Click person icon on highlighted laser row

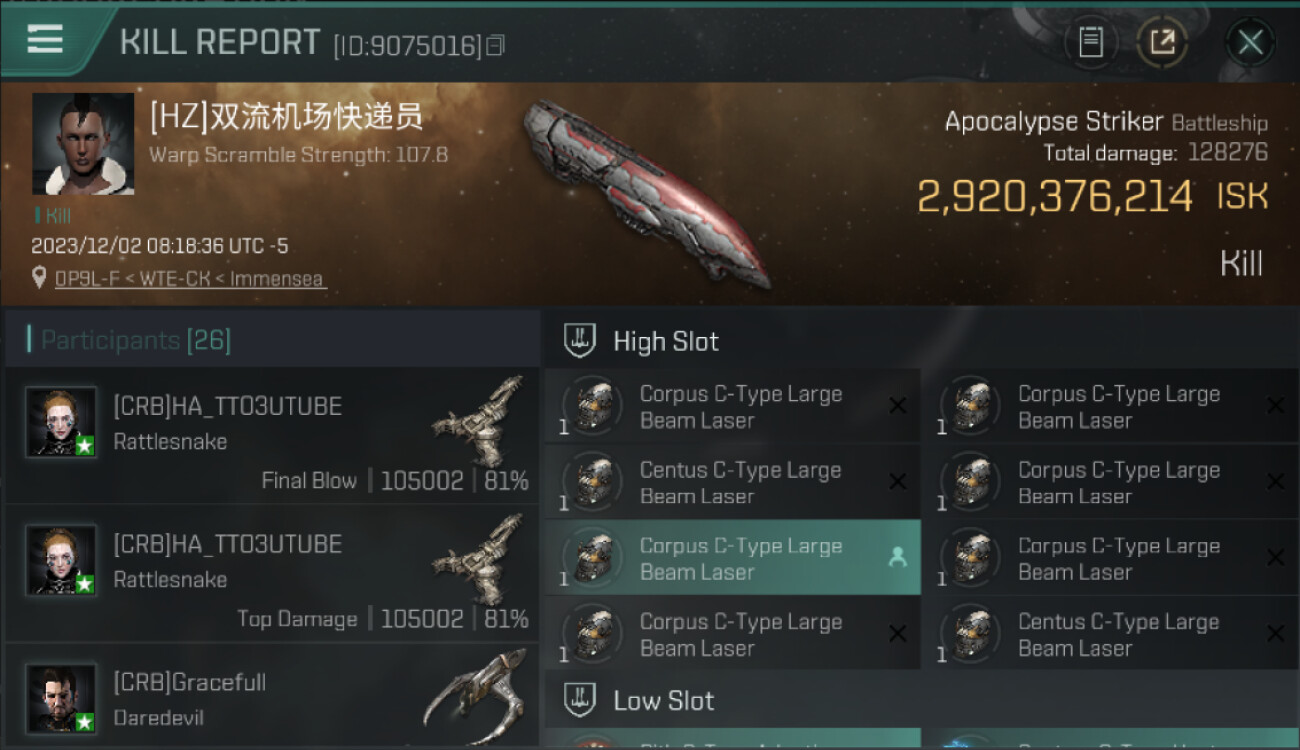pyautogui.click(x=897, y=558)
